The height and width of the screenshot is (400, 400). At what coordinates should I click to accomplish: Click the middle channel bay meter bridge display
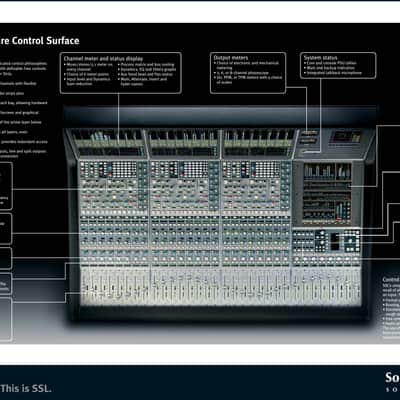[184, 143]
